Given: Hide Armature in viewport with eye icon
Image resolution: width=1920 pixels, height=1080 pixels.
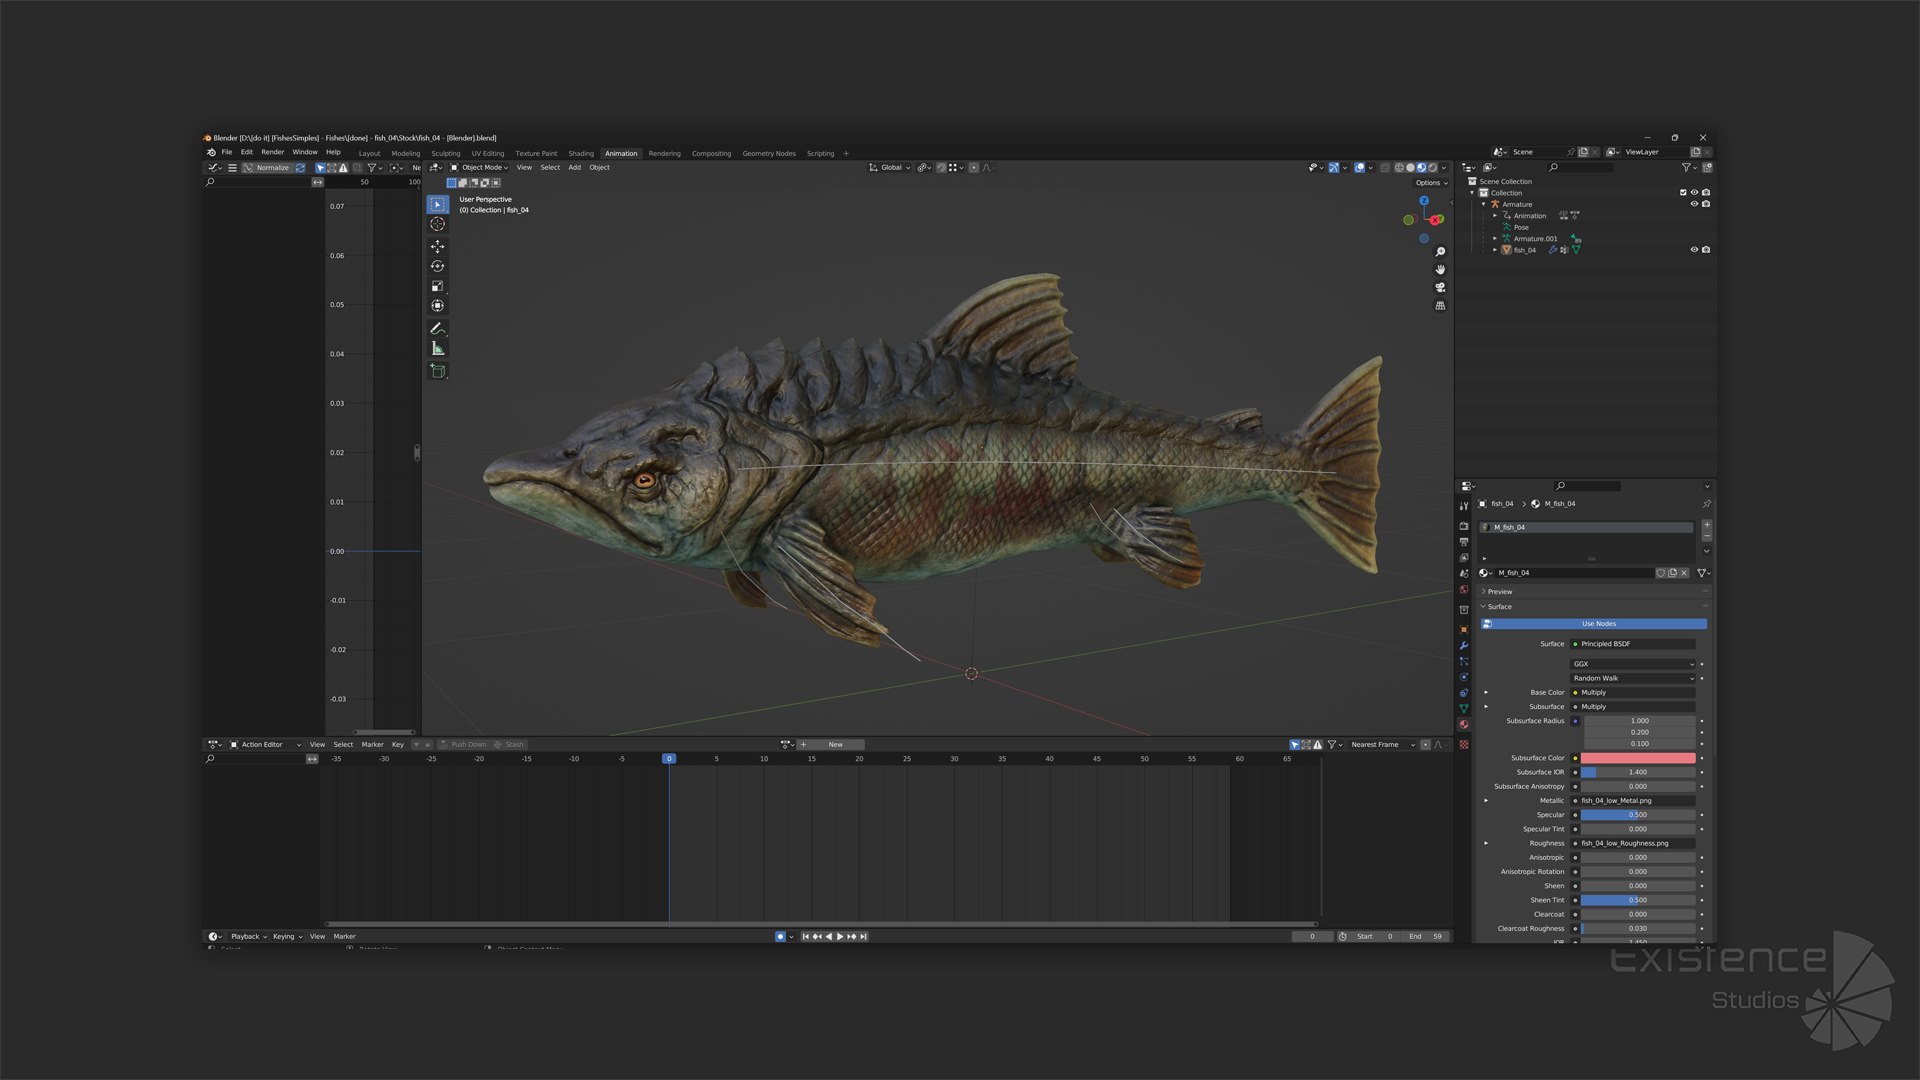Looking at the screenshot, I should pyautogui.click(x=1694, y=204).
